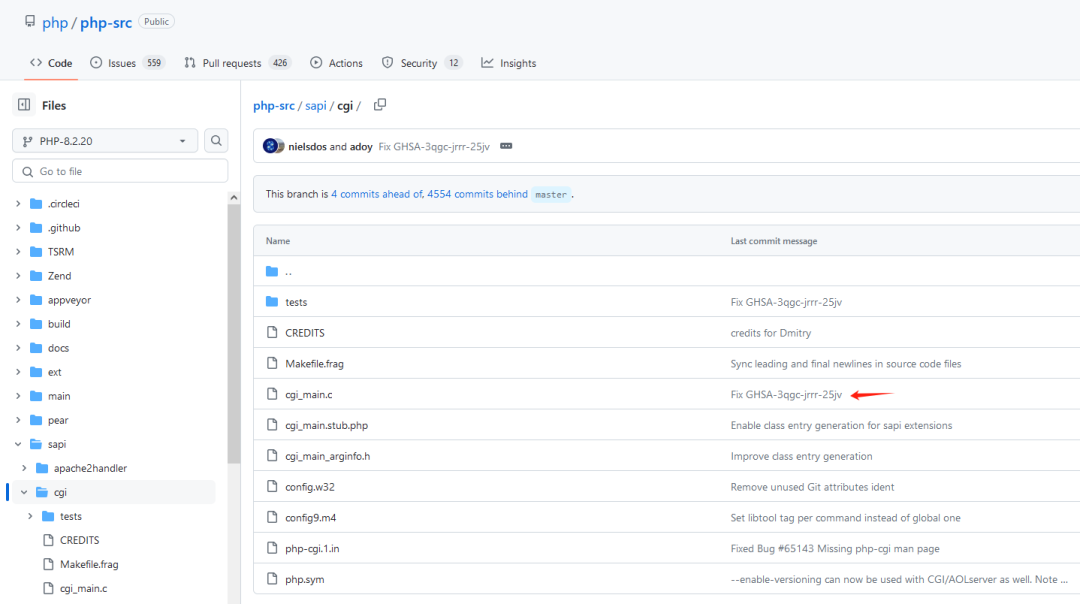1080x604 pixels.
Task: Open the Security tab
Action: [422, 63]
